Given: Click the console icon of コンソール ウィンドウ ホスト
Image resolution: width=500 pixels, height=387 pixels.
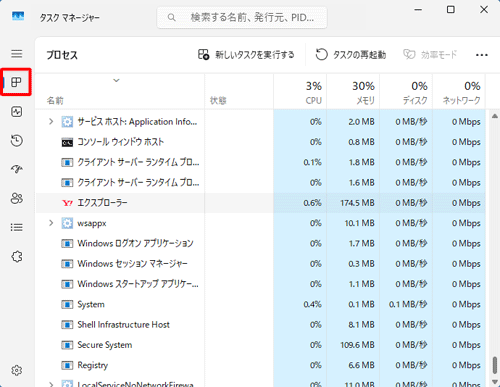Looking at the screenshot, I should click(x=67, y=142).
